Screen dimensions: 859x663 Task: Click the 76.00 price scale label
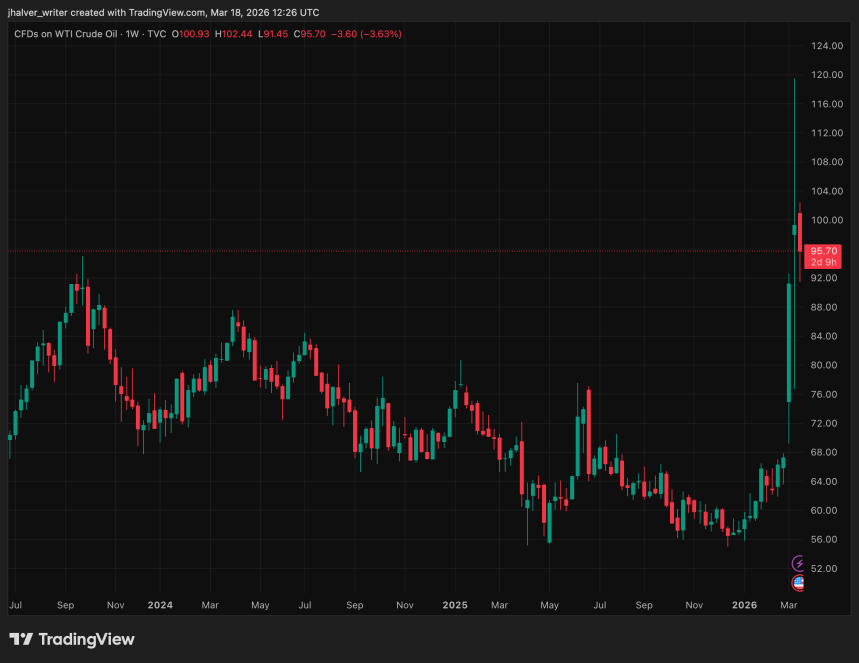[824, 394]
